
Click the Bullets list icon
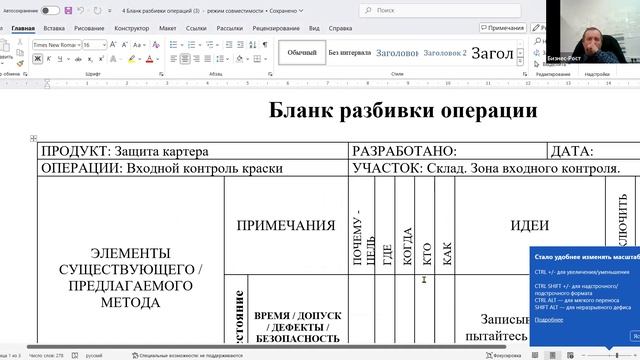click(173, 44)
